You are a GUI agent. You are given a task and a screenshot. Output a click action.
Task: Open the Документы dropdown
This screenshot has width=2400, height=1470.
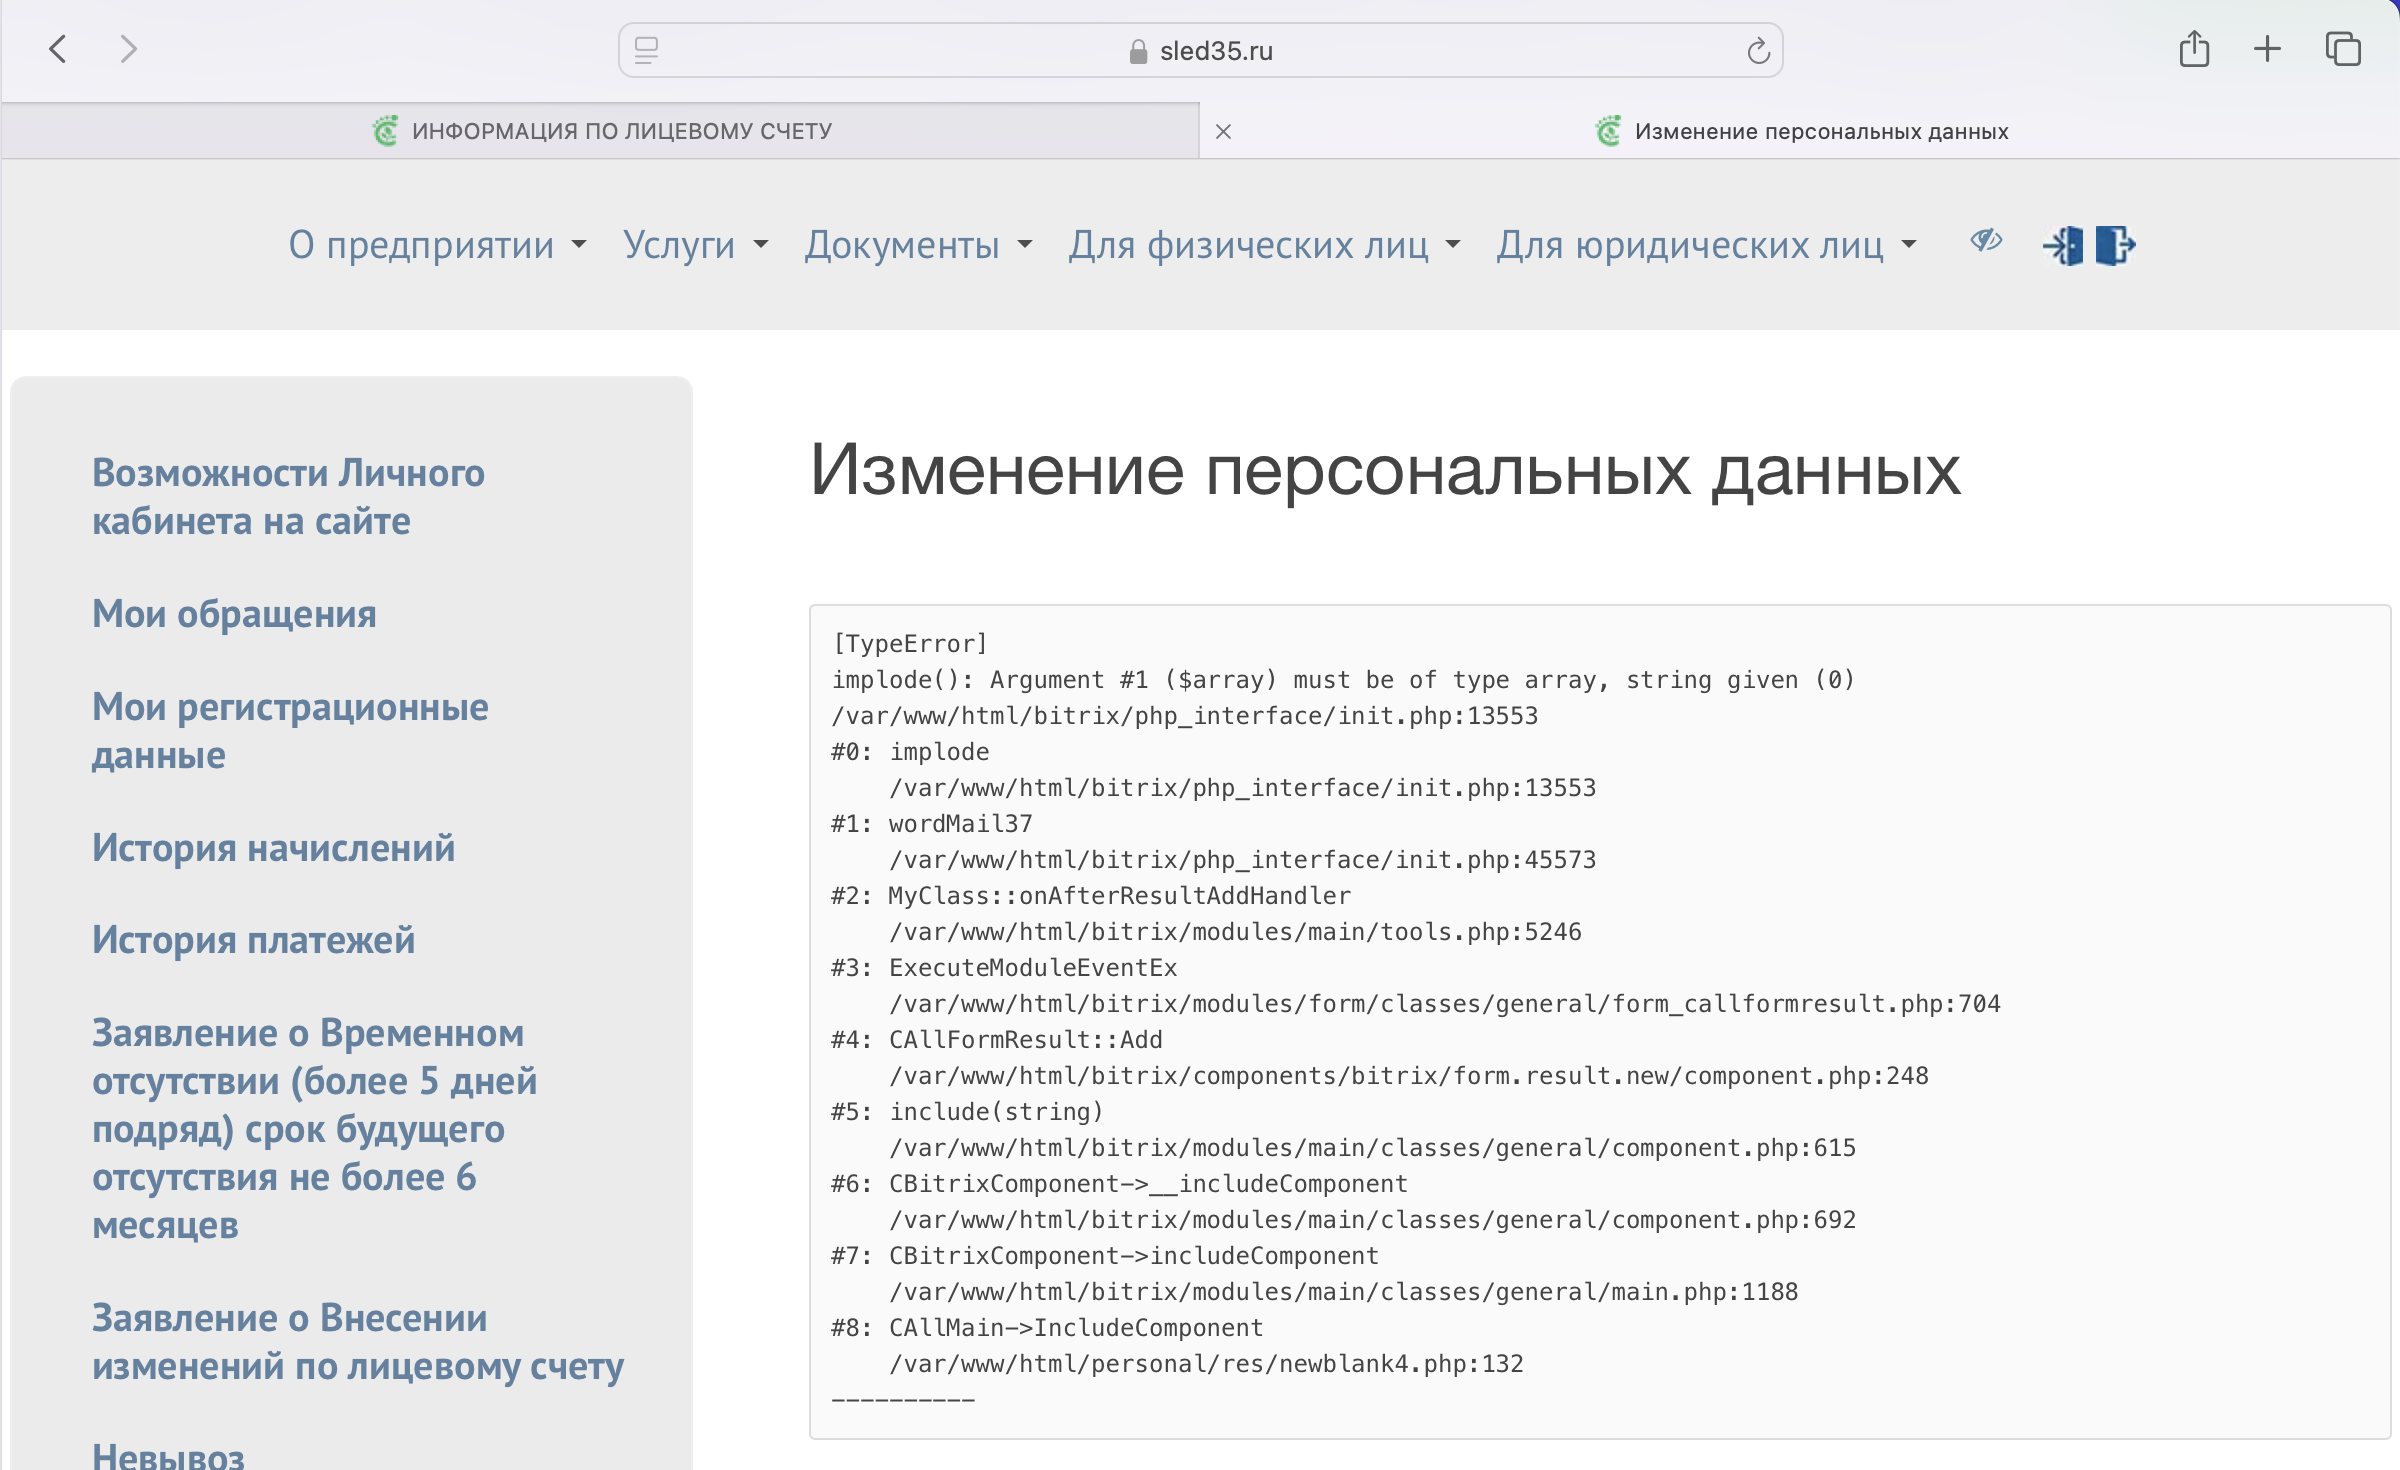[917, 245]
